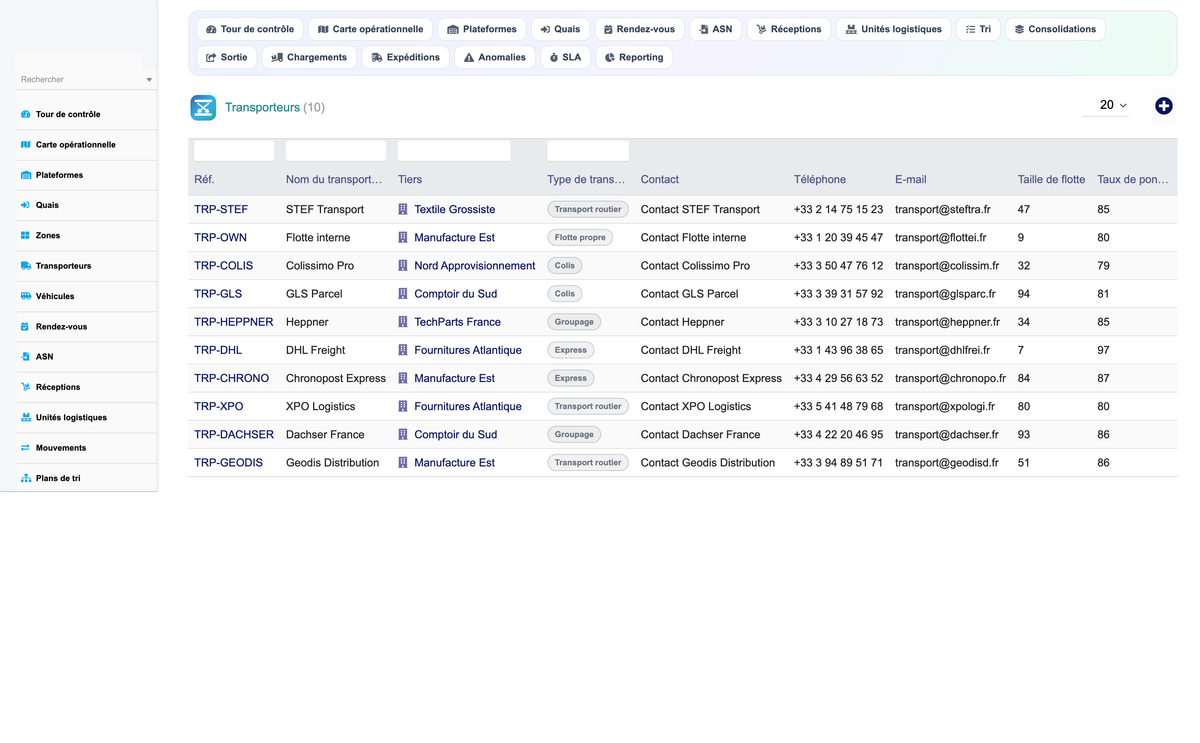Click the icon on the Sortie tab

pos(211,58)
